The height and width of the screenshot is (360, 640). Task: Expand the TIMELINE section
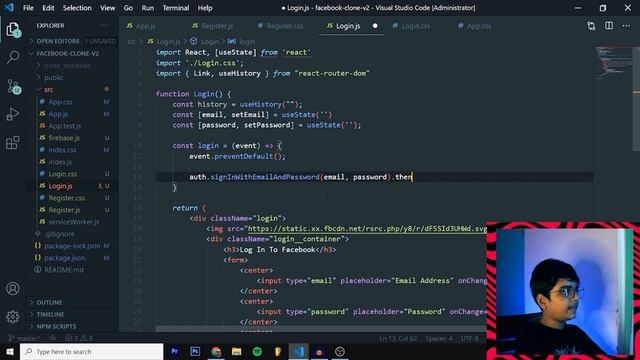click(x=73, y=314)
